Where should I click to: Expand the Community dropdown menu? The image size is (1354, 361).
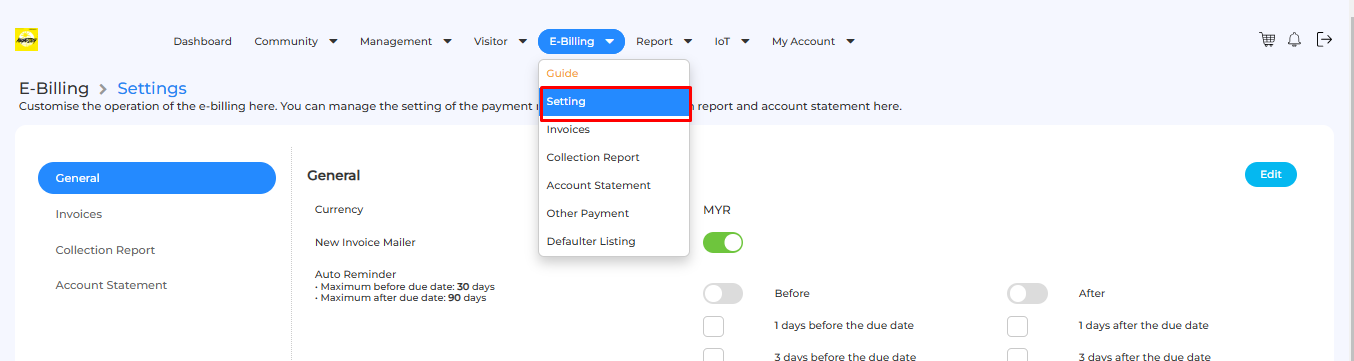[296, 41]
